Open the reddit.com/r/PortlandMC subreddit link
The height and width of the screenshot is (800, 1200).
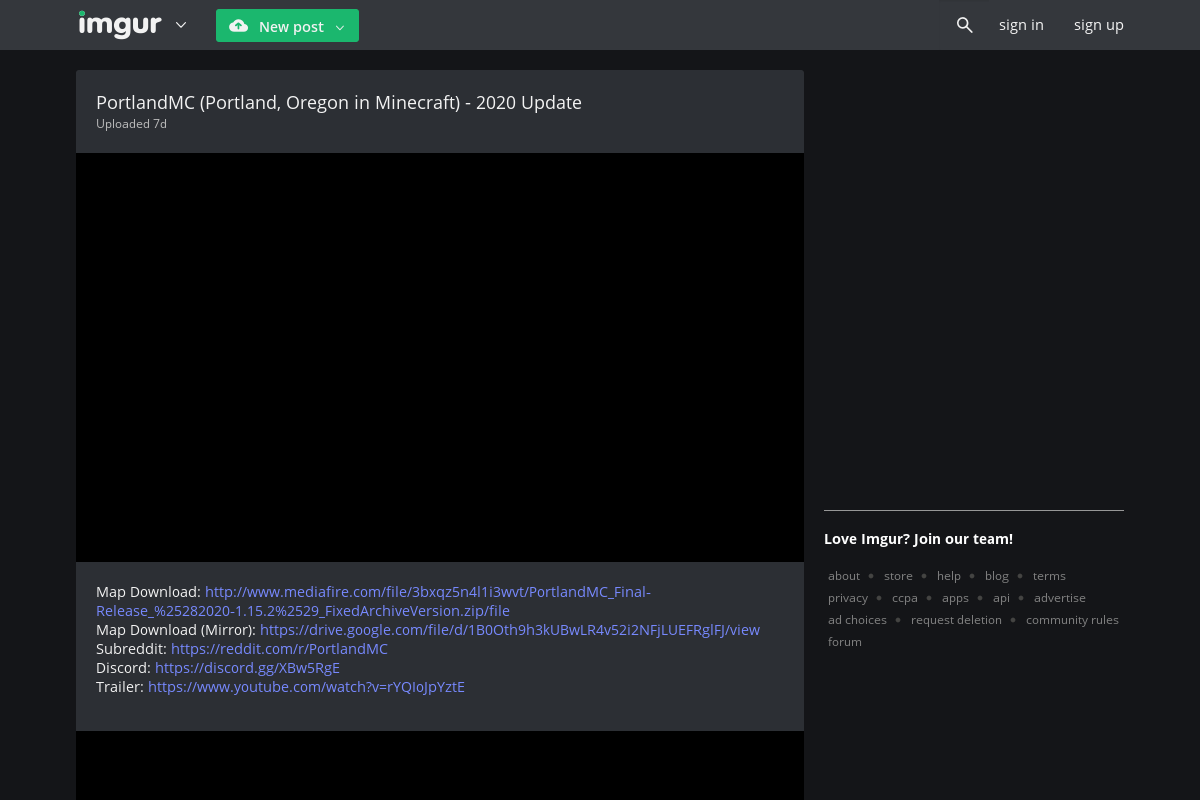[279, 649]
